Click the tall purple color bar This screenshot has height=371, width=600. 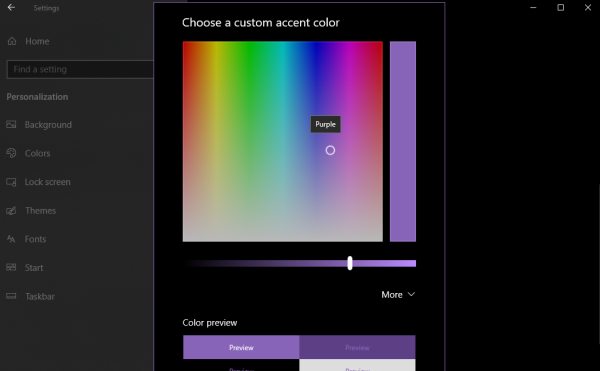tap(403, 142)
